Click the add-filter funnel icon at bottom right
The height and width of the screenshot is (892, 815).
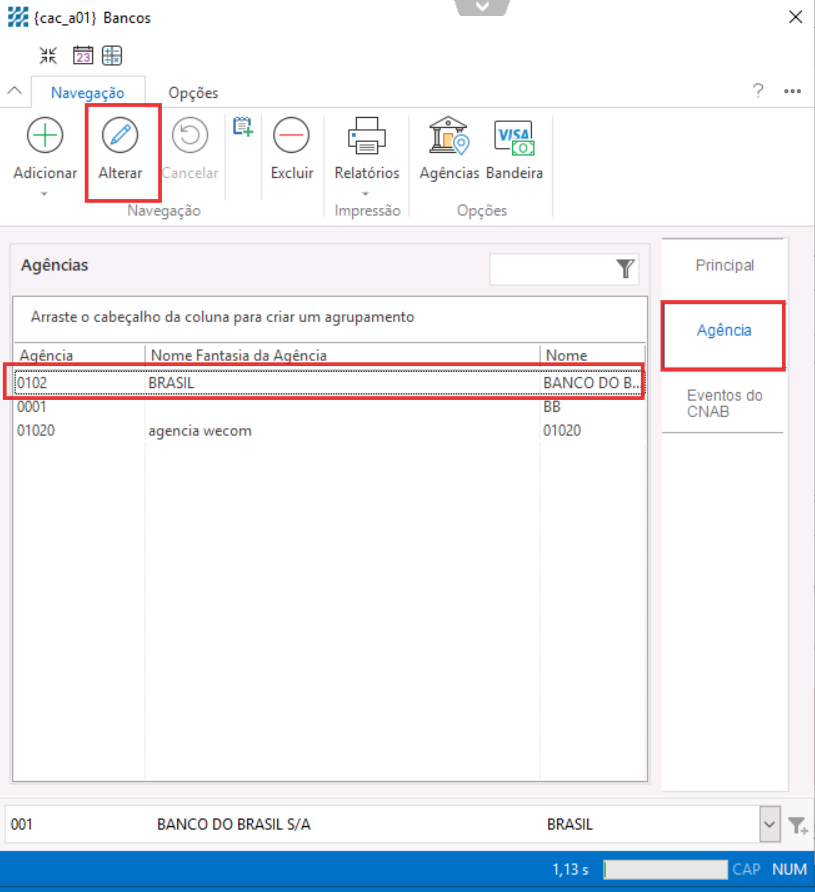[798, 825]
